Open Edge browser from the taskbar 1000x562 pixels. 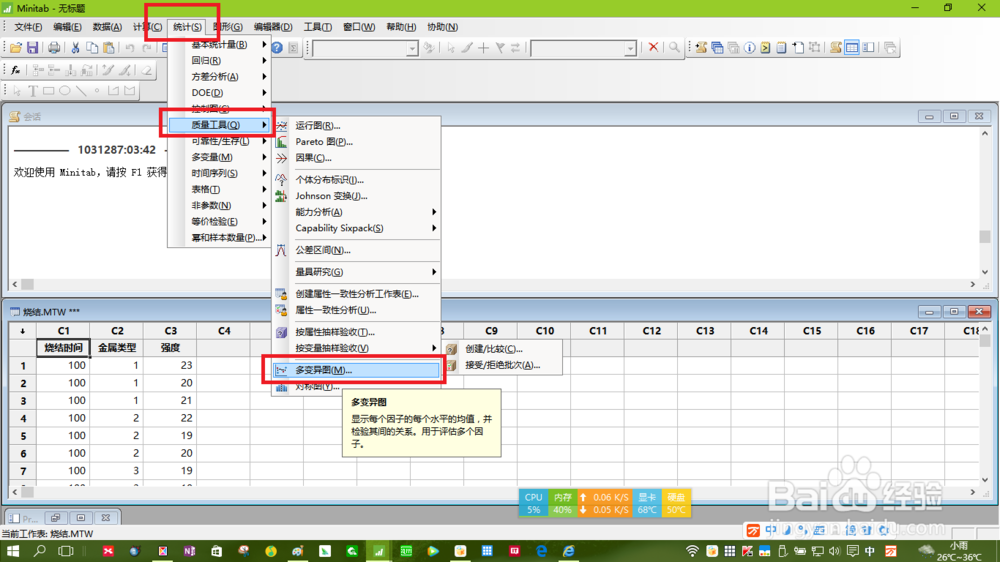click(x=541, y=551)
